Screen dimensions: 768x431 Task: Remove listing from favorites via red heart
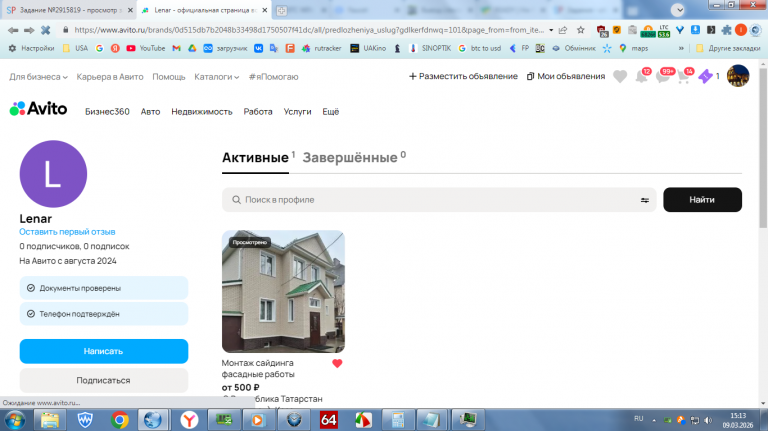[337, 363]
